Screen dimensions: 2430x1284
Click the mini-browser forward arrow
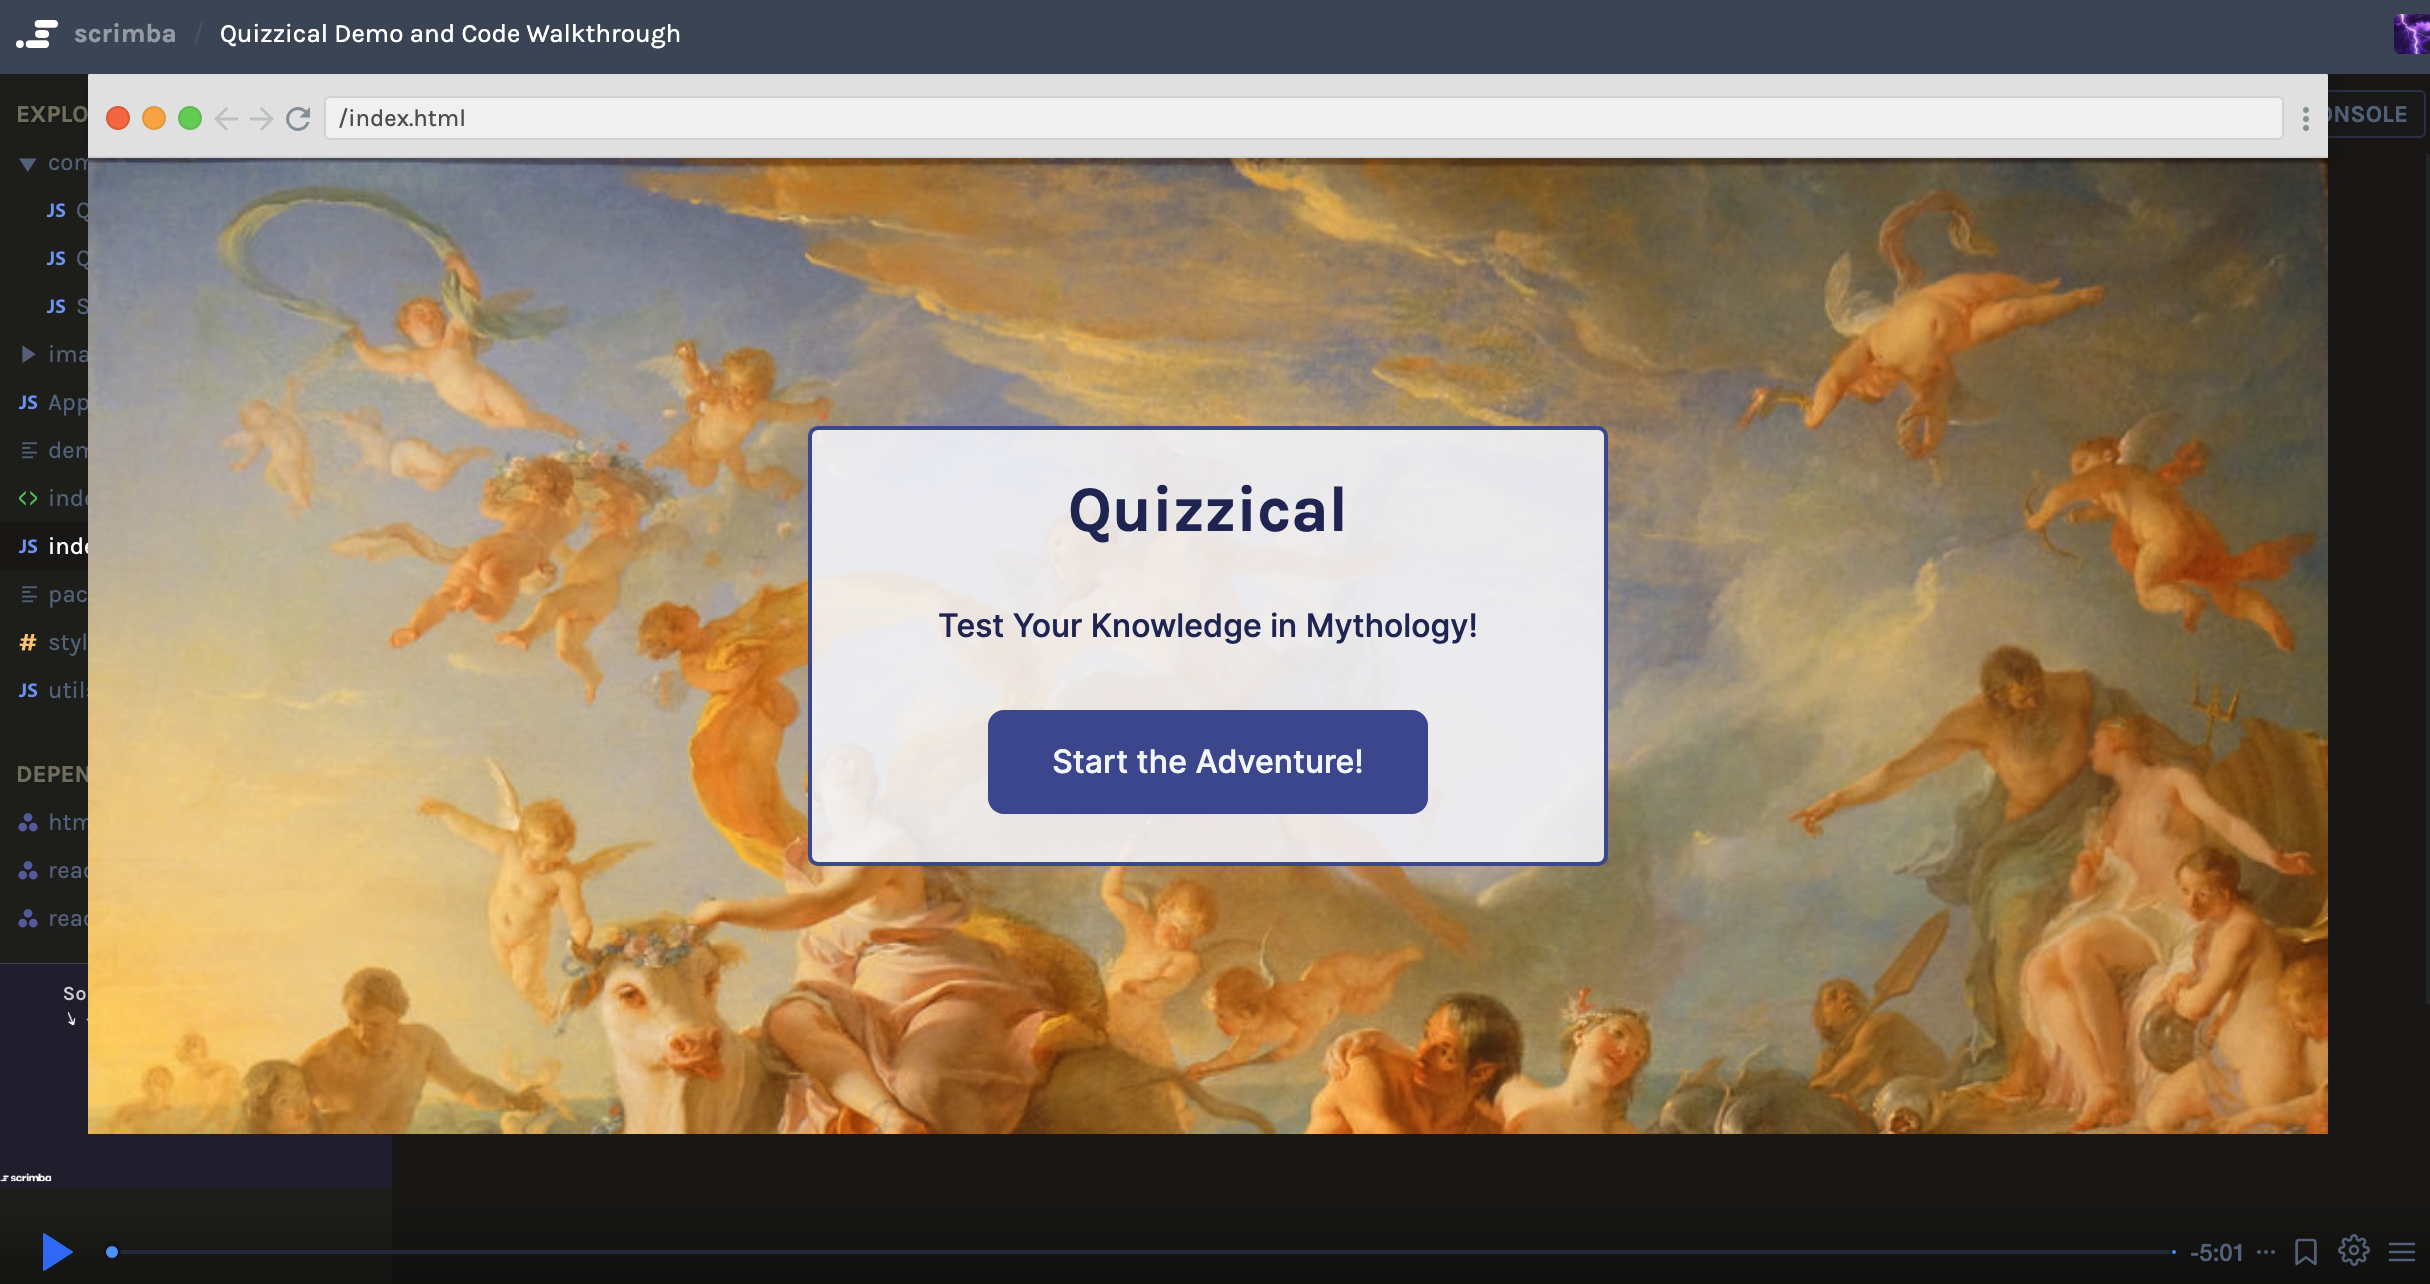coord(262,119)
